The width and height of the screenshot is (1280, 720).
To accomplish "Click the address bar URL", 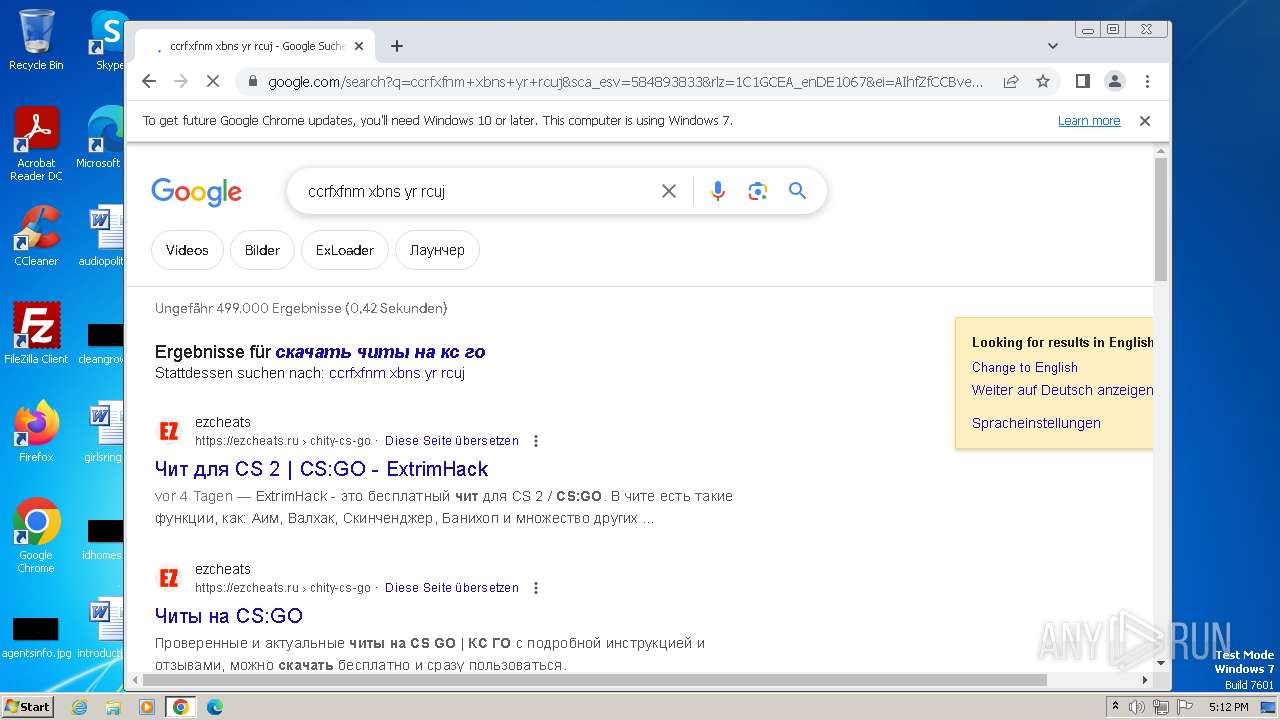I will (x=625, y=82).
